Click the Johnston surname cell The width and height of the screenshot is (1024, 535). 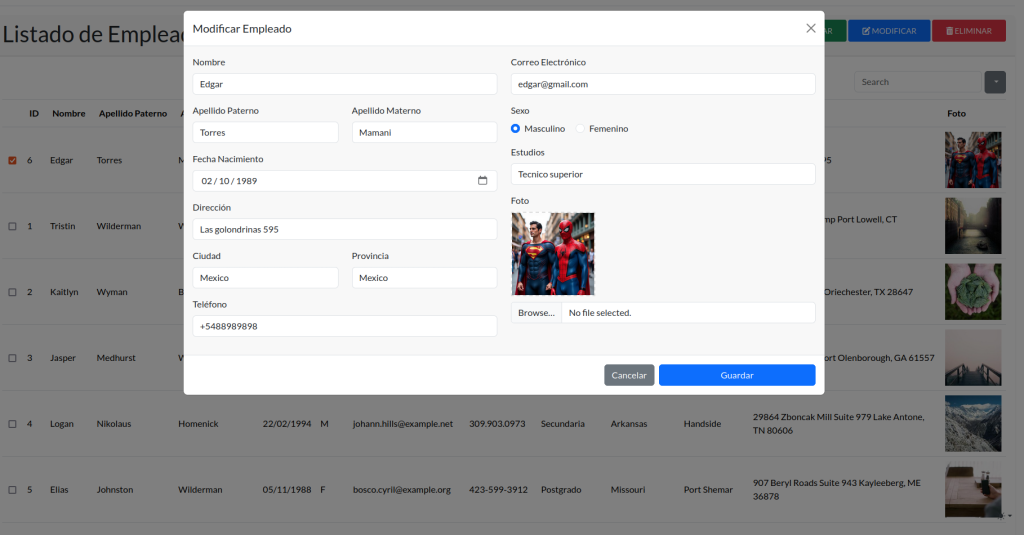point(115,490)
